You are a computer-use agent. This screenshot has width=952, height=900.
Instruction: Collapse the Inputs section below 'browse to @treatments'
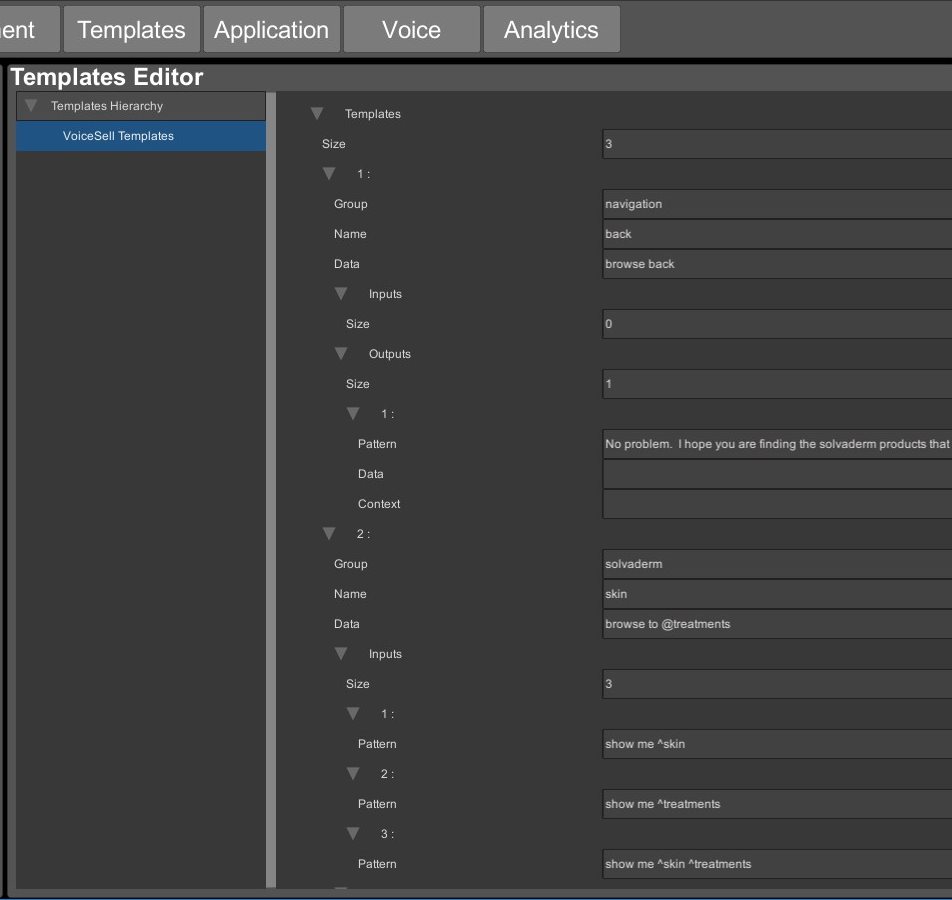tap(341, 653)
